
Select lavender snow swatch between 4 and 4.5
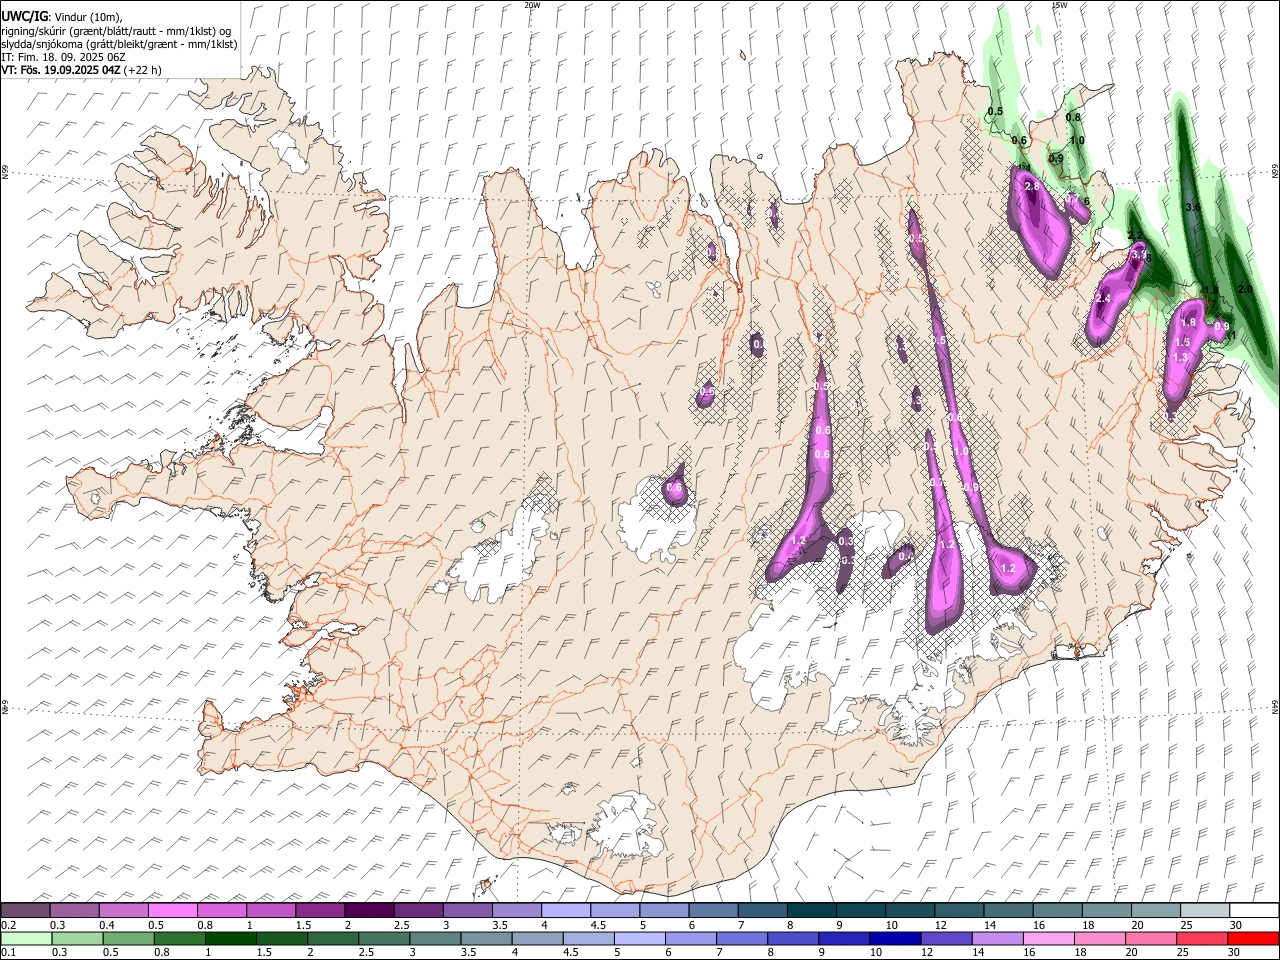[x=566, y=910]
